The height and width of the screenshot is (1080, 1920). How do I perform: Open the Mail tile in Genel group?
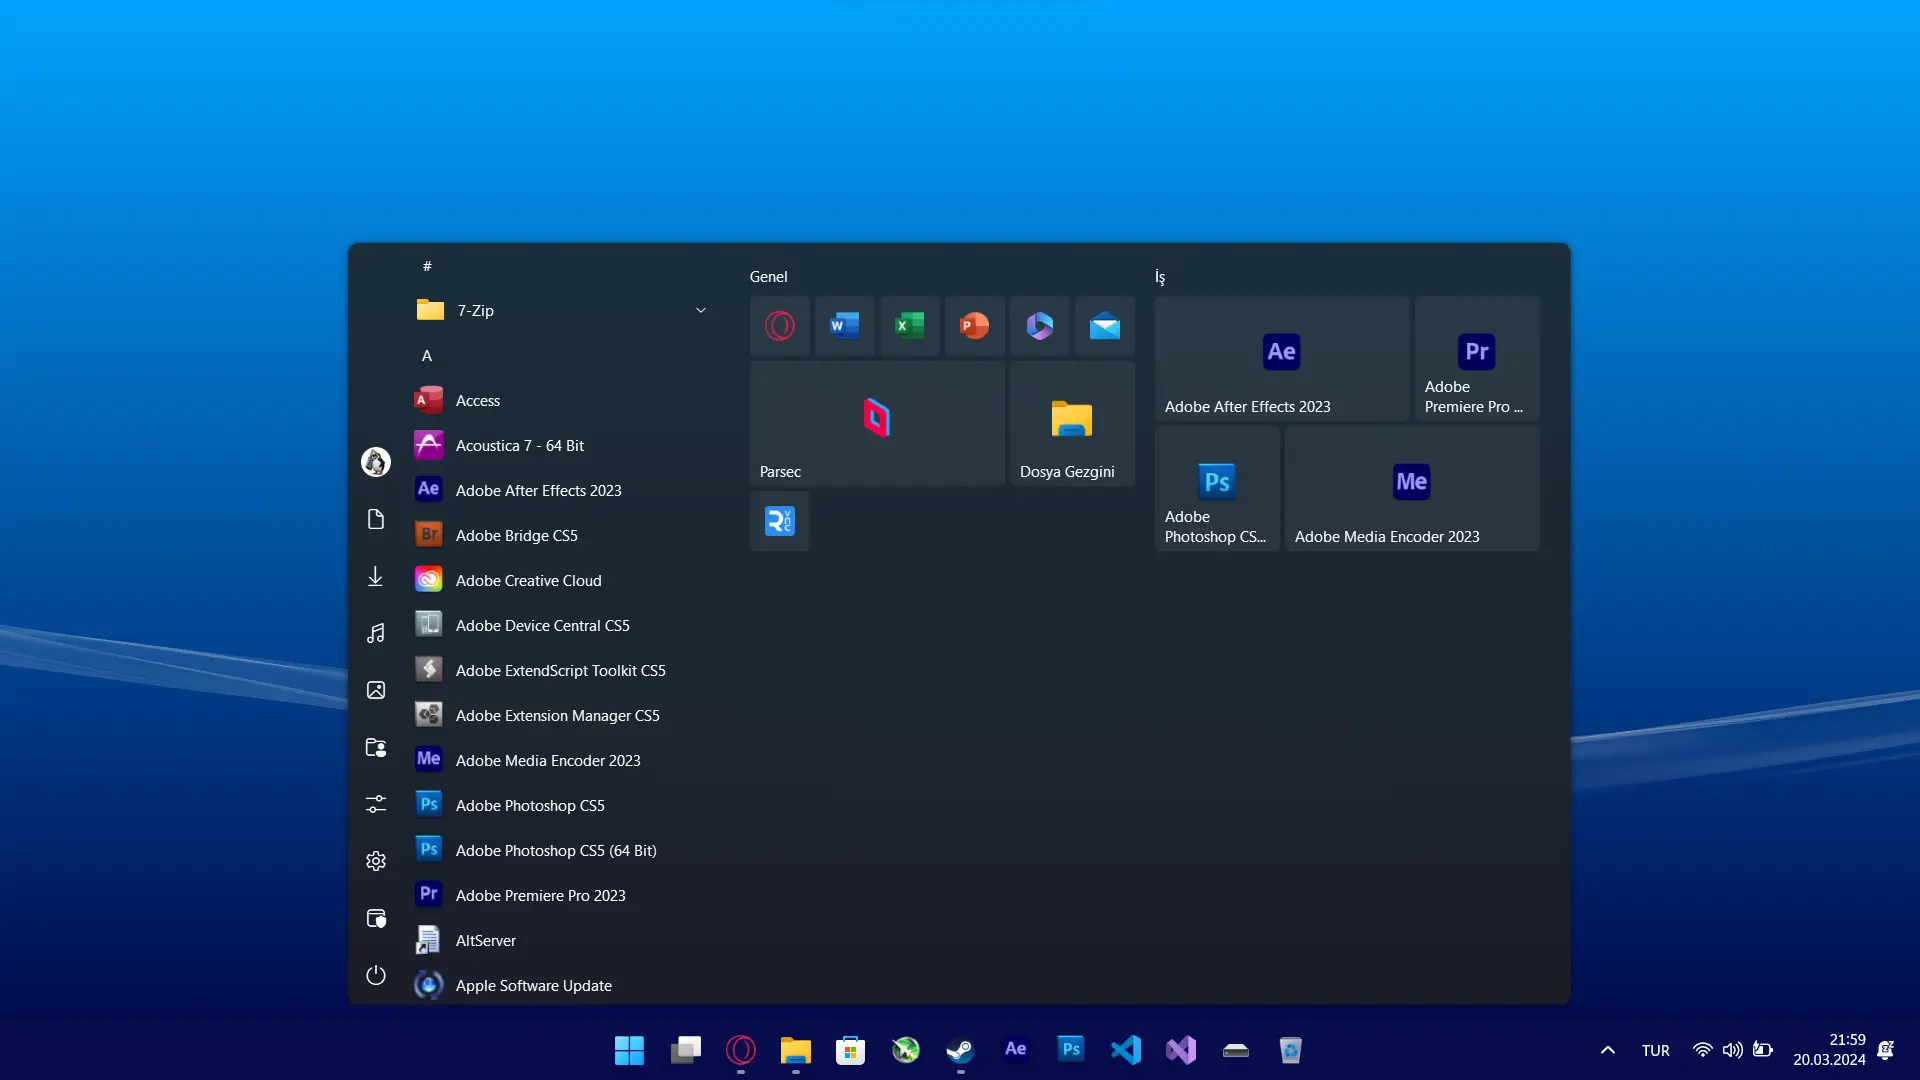coord(1105,326)
